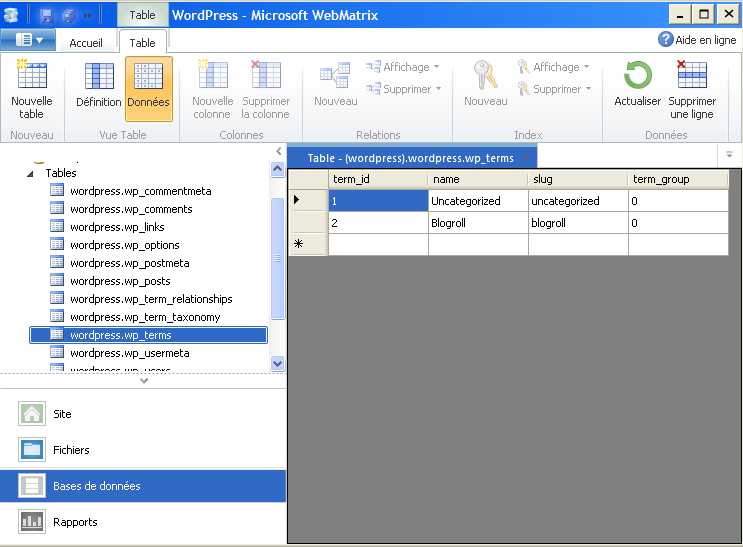Open the Fichiers workspace
The width and height of the screenshot is (743, 547).
coord(71,450)
